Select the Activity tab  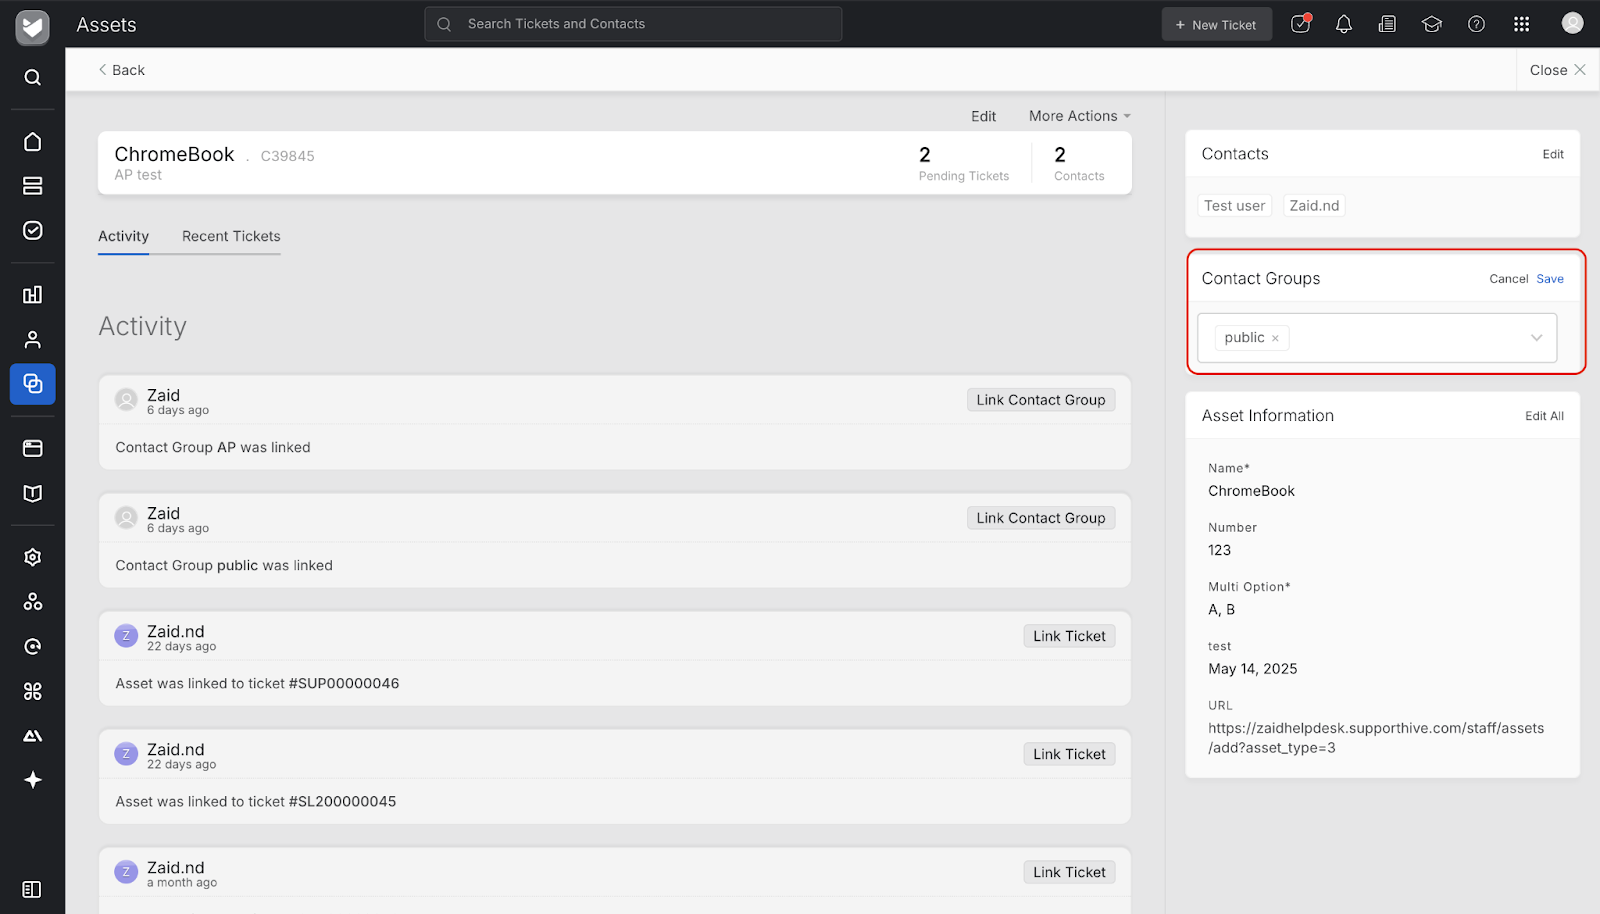click(x=123, y=237)
